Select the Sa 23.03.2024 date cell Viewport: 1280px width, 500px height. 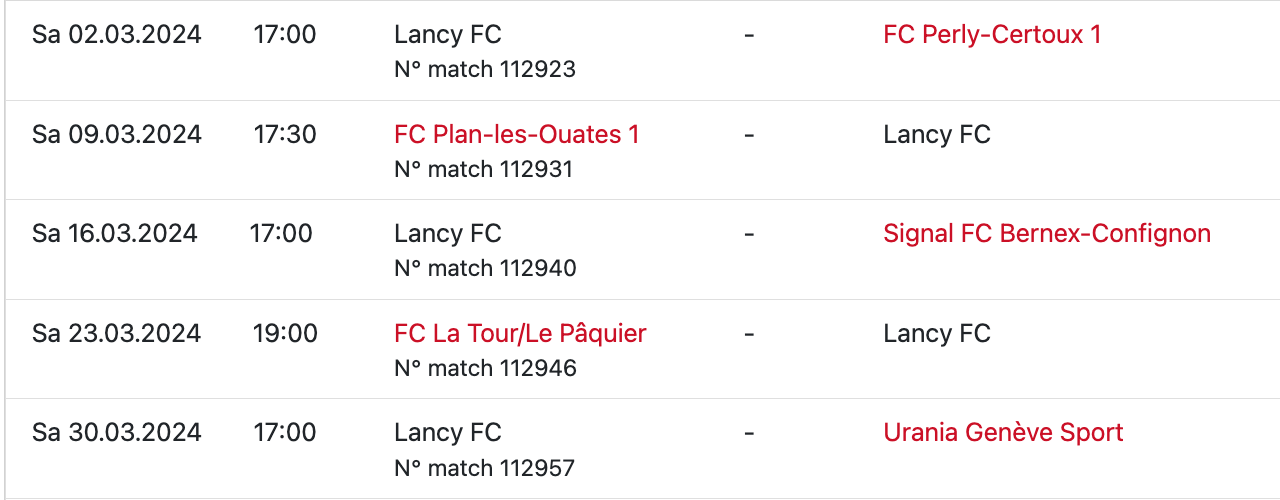pos(116,334)
